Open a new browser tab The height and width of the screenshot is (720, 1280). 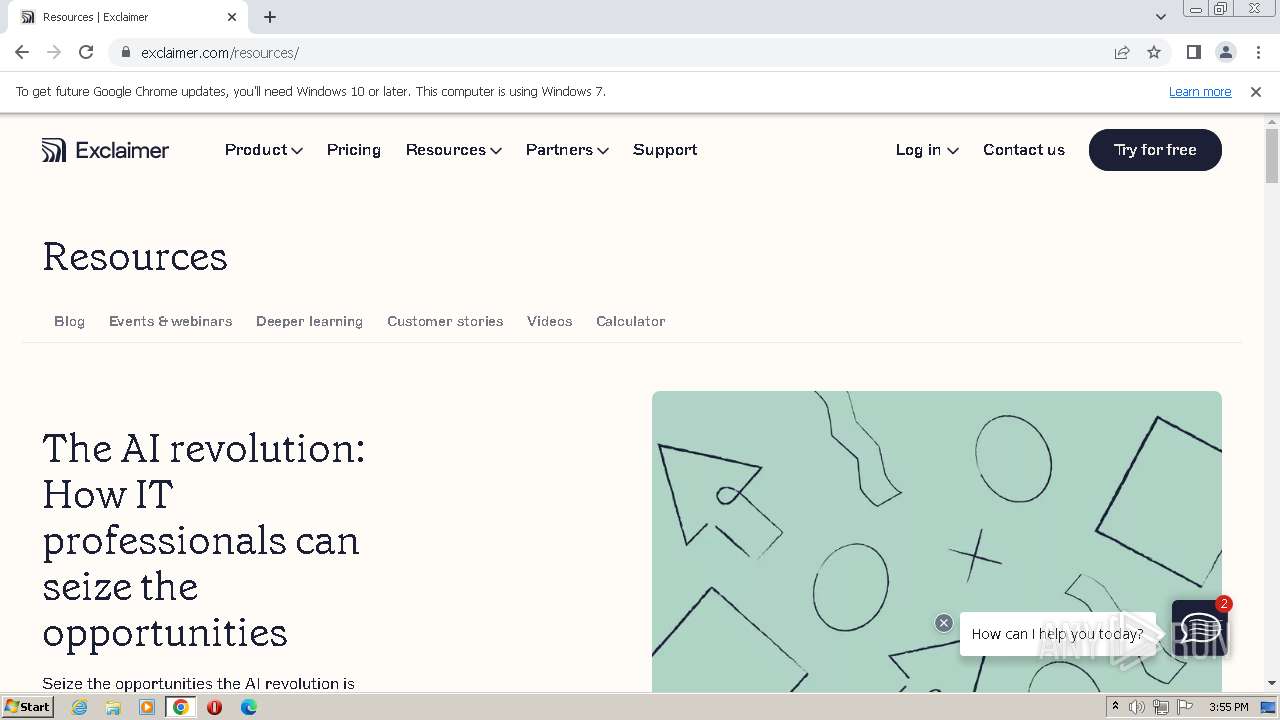tap(270, 17)
